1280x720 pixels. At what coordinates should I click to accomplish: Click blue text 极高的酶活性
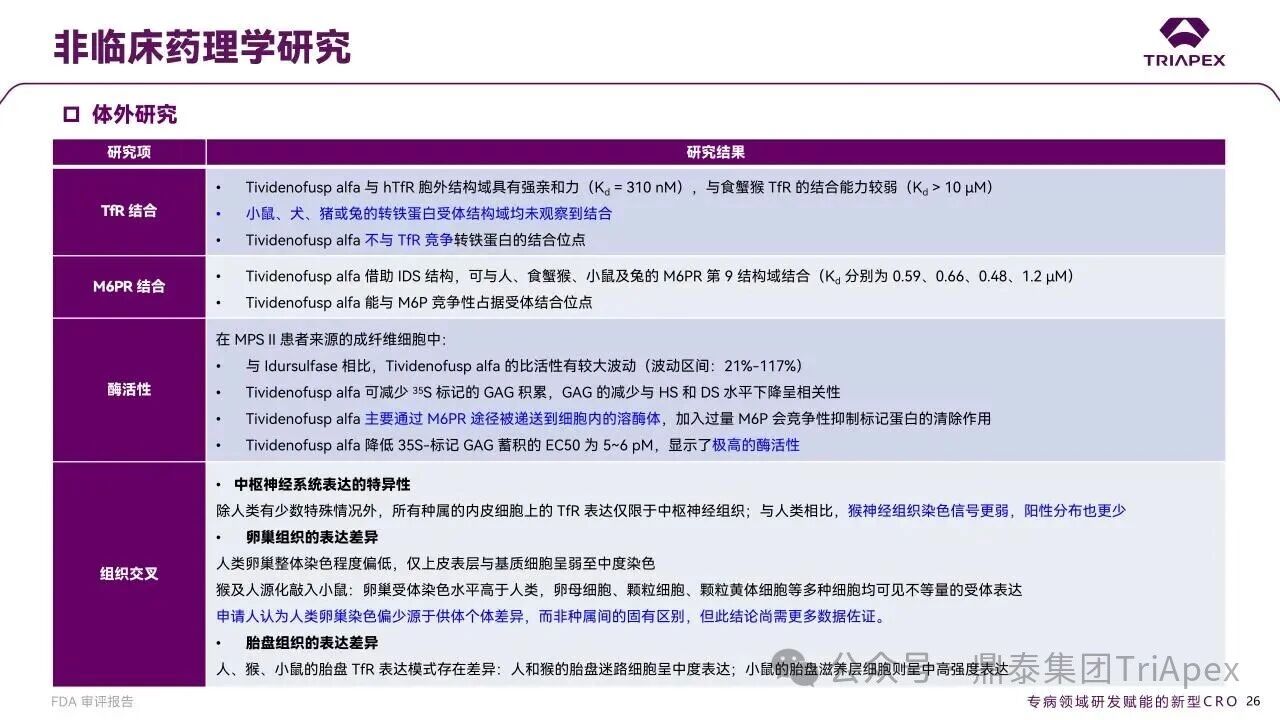755,445
